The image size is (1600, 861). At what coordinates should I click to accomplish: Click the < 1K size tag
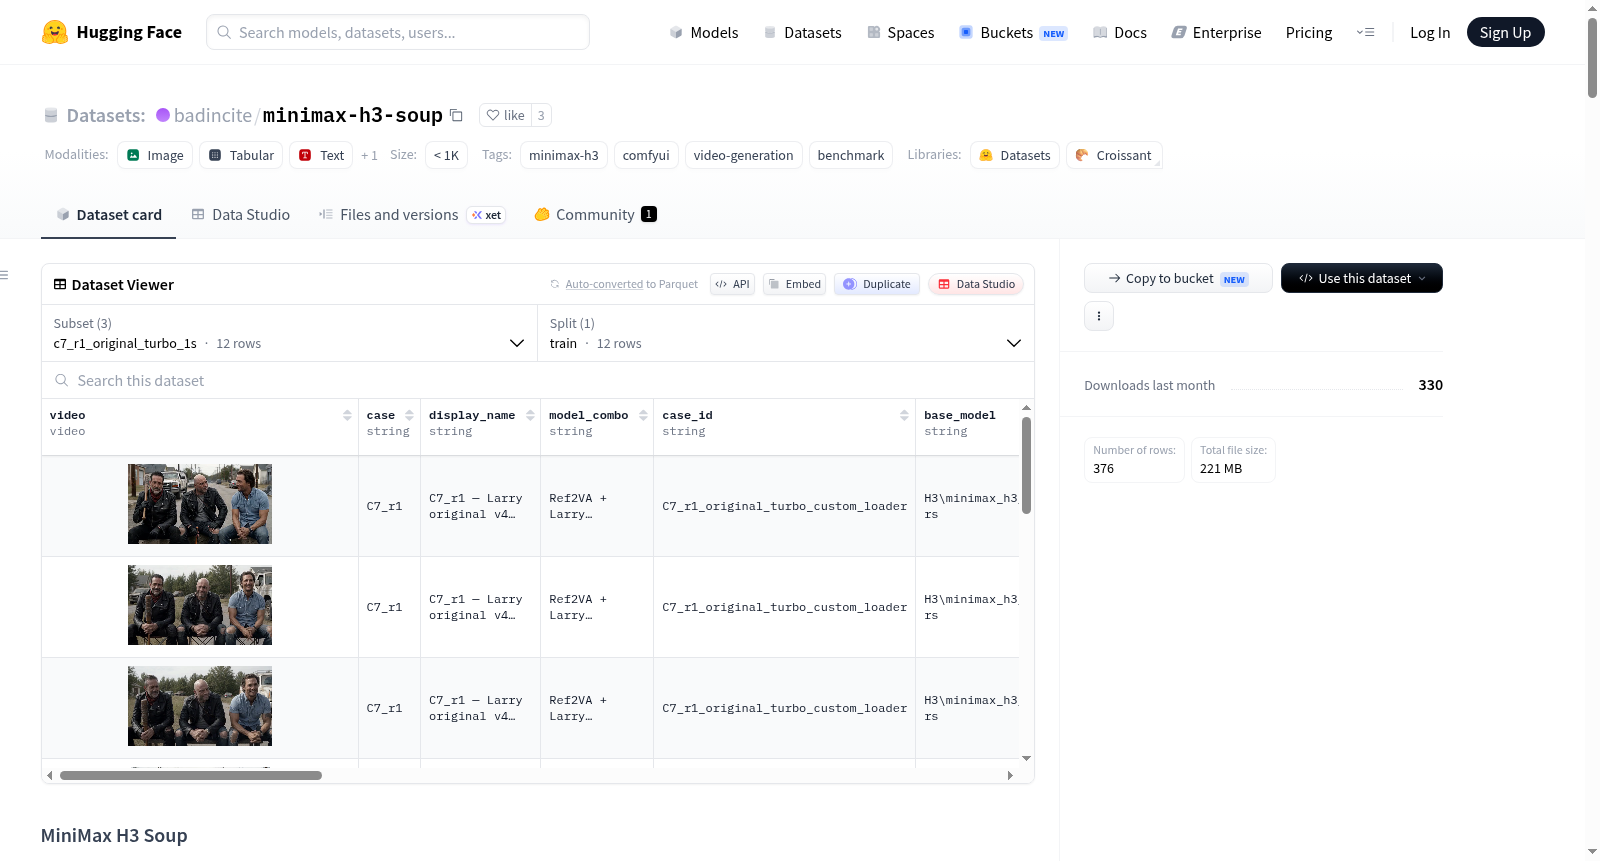446,155
